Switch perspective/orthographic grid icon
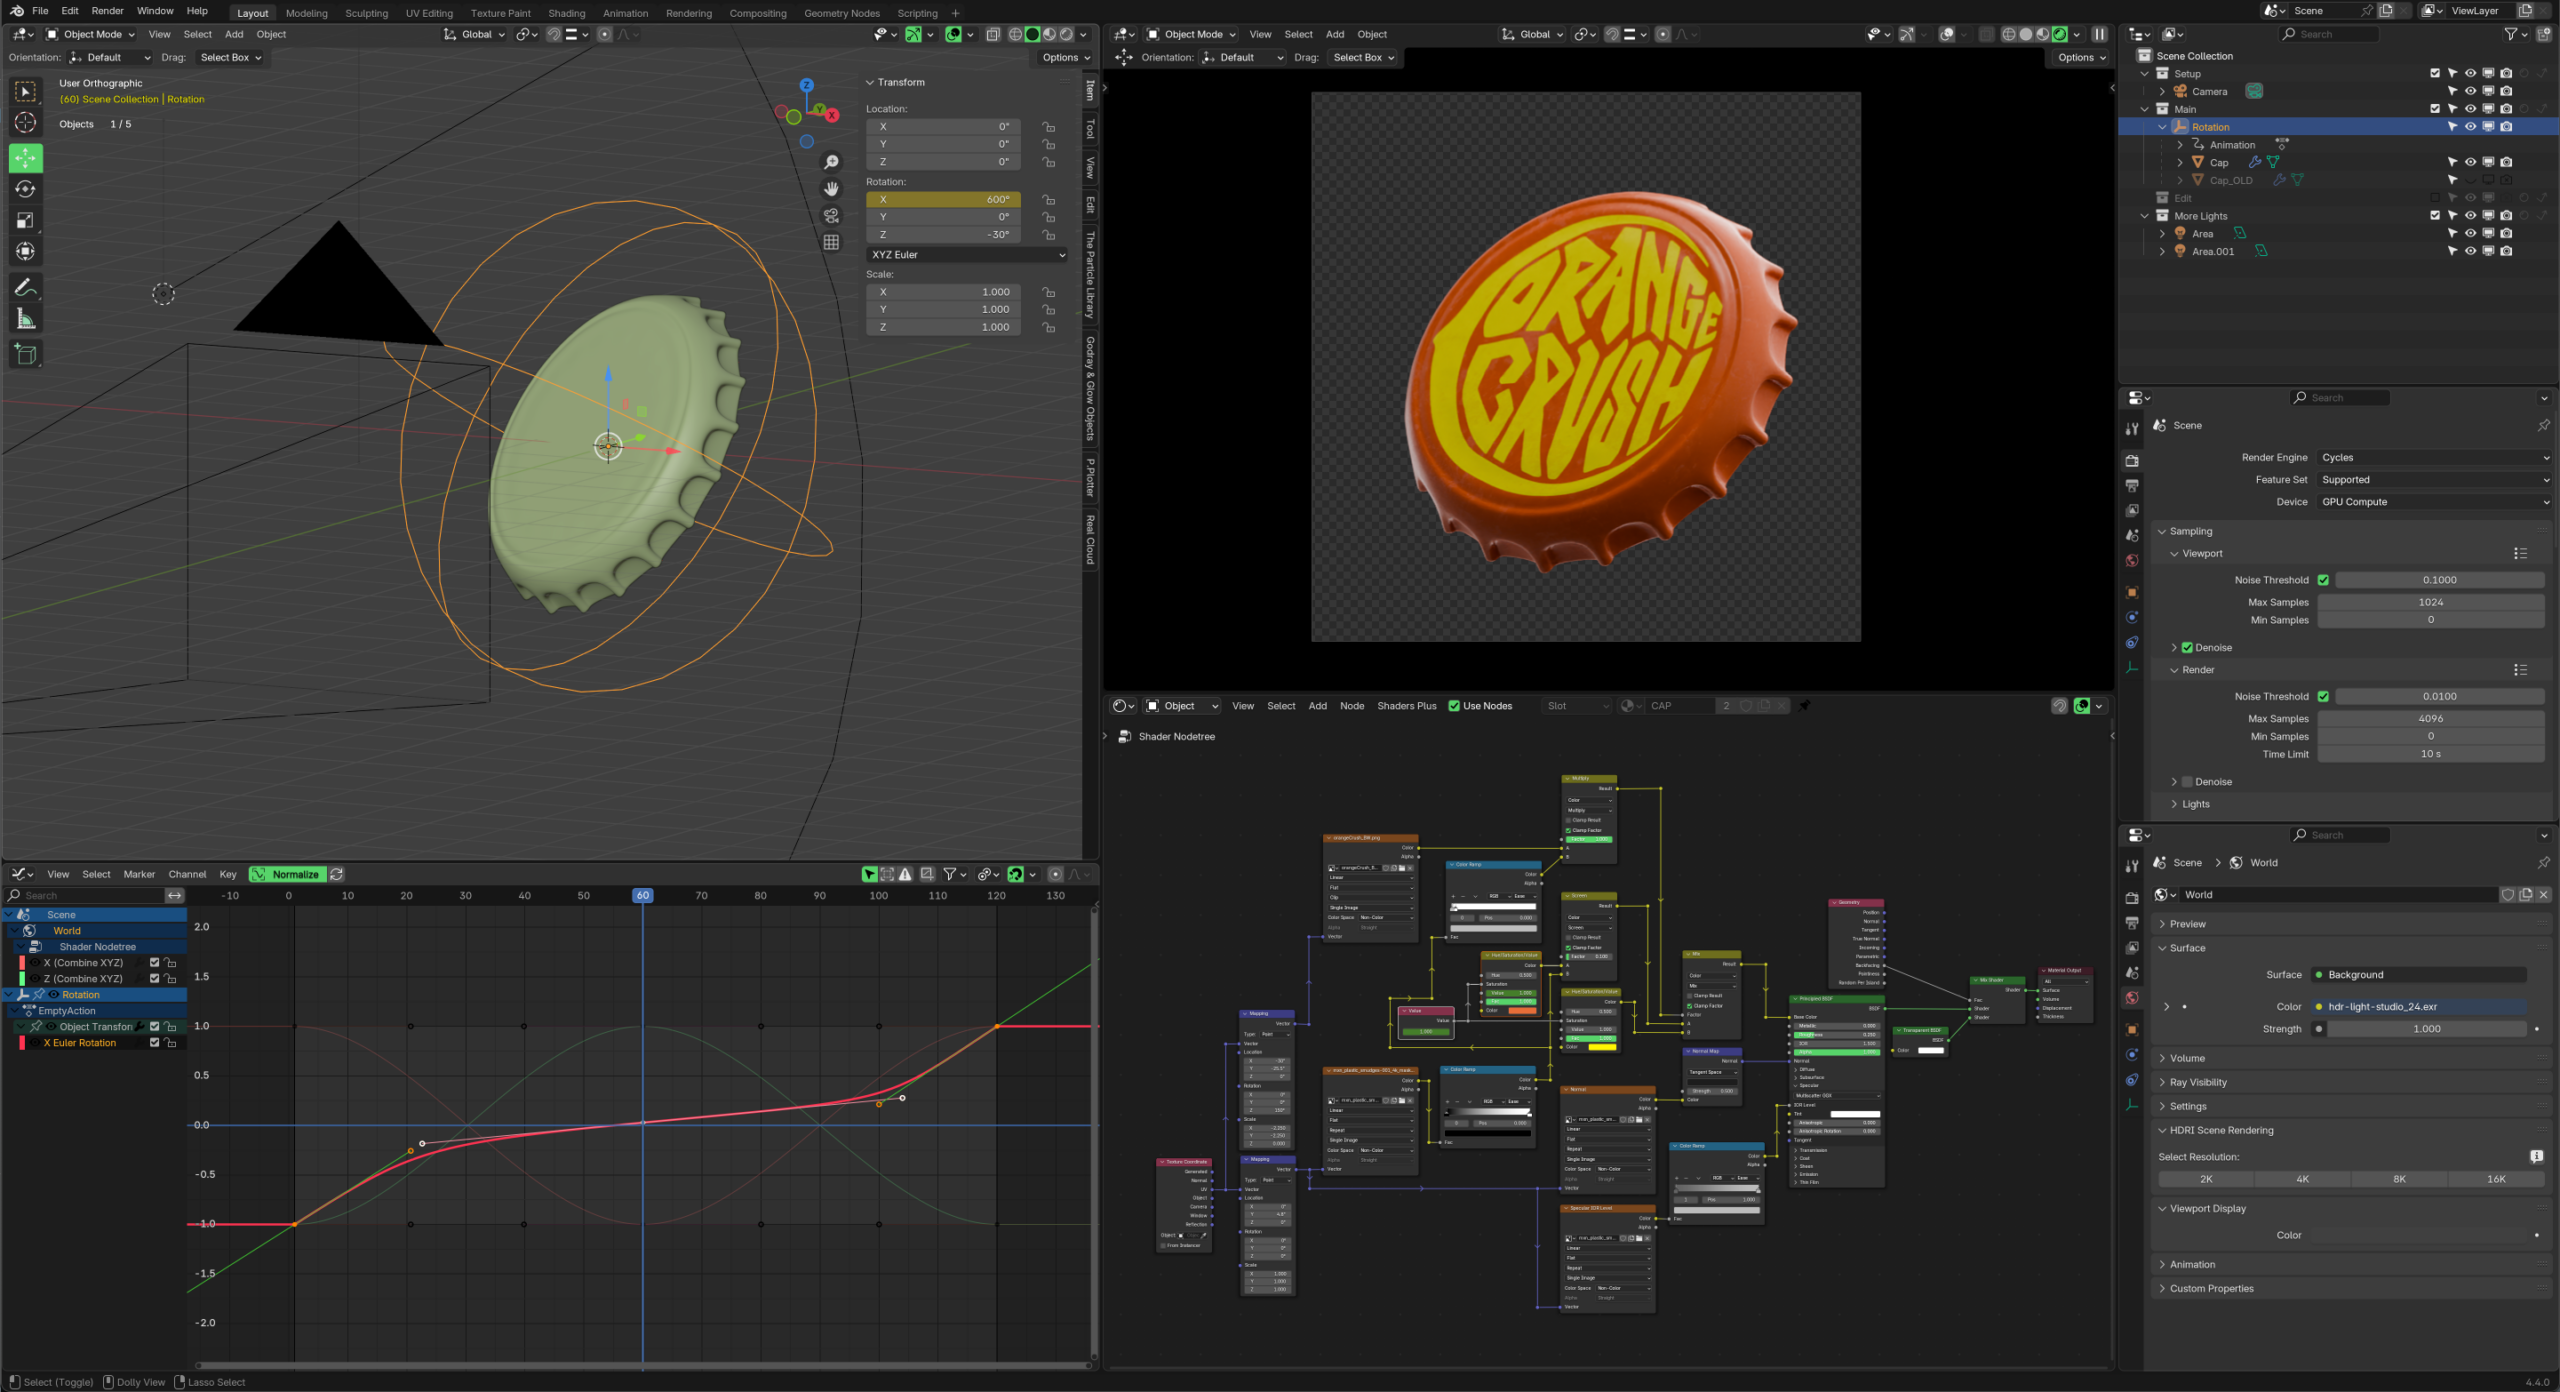This screenshot has height=1392, width=2560. click(831, 243)
